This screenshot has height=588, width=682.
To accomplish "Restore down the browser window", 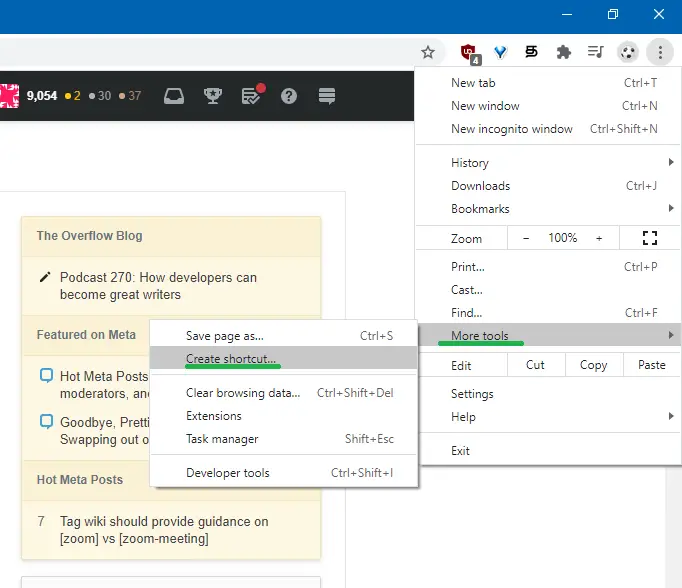I will tap(612, 14).
